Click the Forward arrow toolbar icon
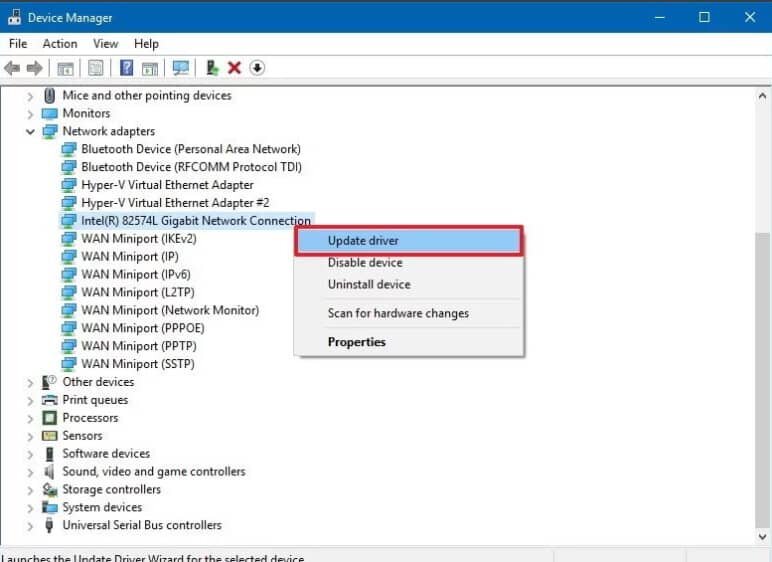 tap(34, 68)
